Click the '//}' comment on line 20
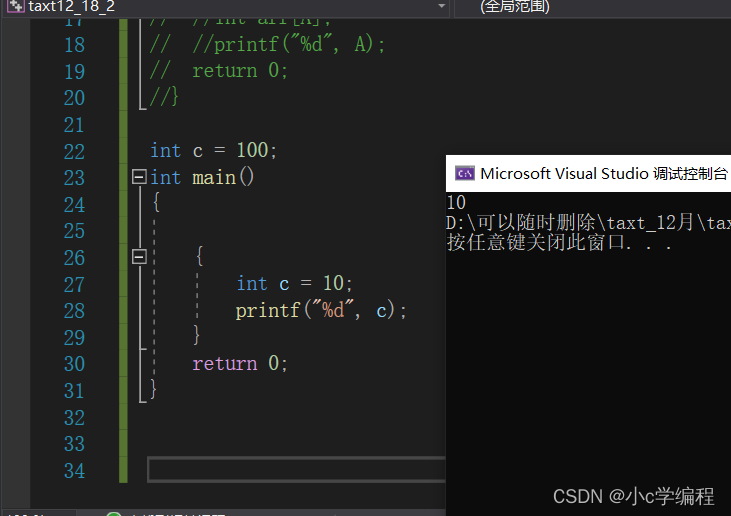731x516 pixels. click(164, 96)
